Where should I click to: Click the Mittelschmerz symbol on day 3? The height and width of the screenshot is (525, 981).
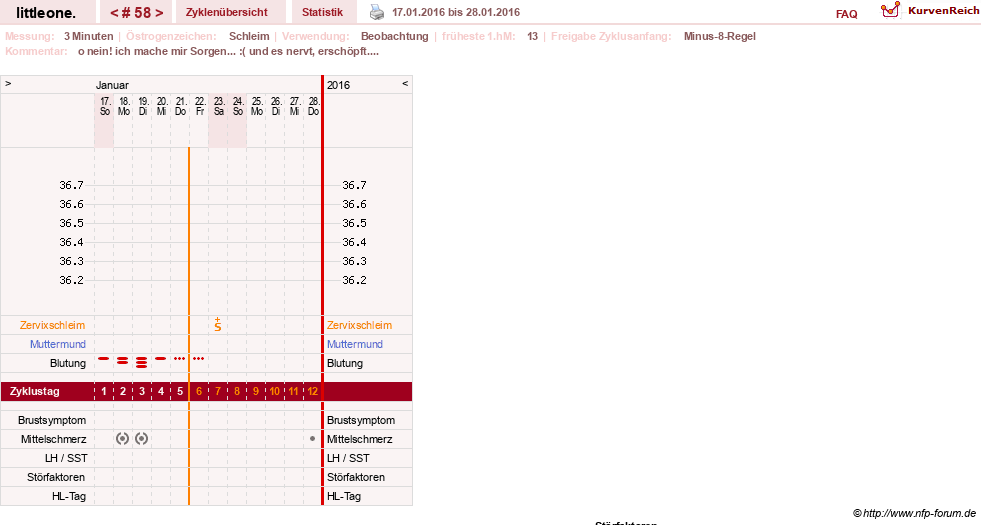[x=141, y=439]
